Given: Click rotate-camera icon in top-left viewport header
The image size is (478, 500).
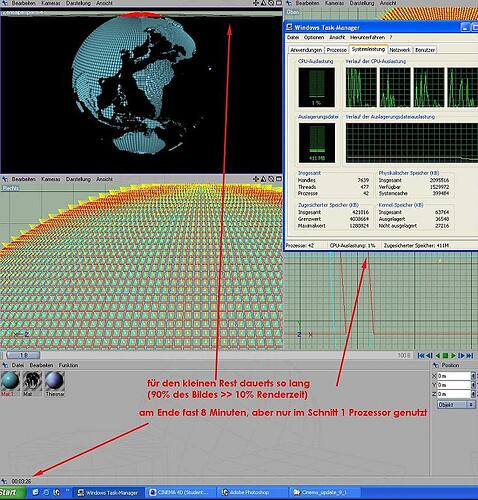Looking at the screenshot, I should point(271,3).
